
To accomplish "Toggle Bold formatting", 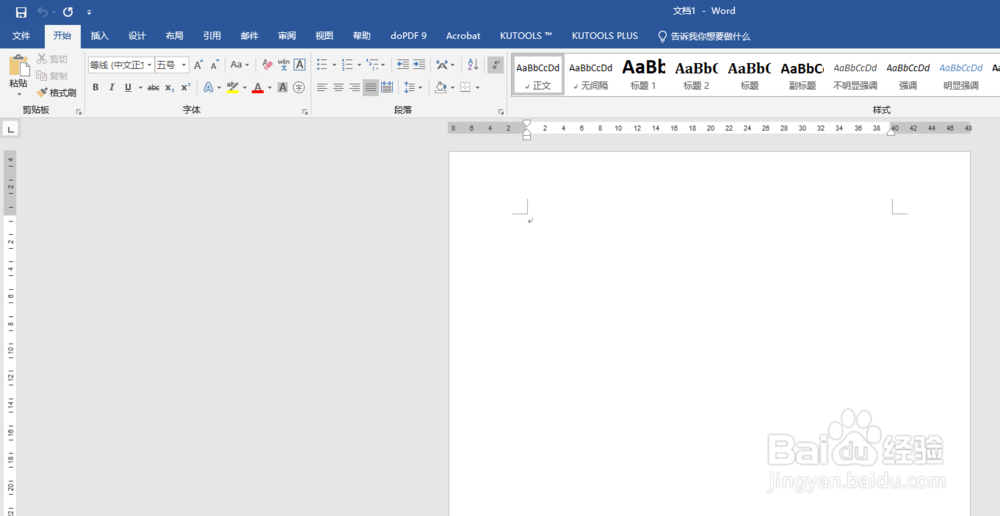I will (x=96, y=87).
